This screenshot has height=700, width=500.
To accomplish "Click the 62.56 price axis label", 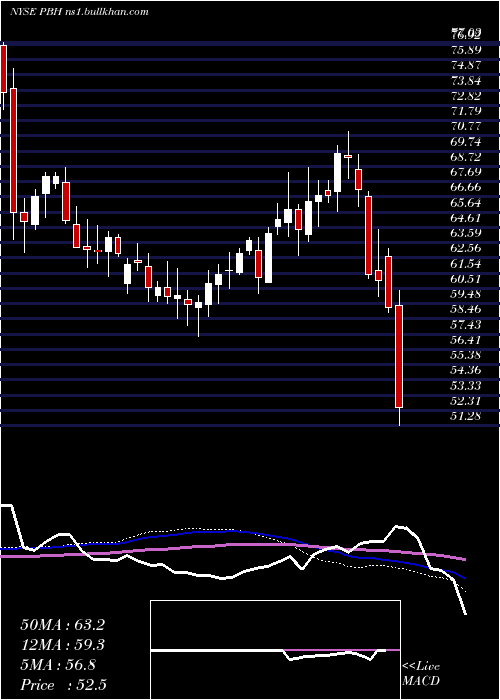I will coord(466,248).
